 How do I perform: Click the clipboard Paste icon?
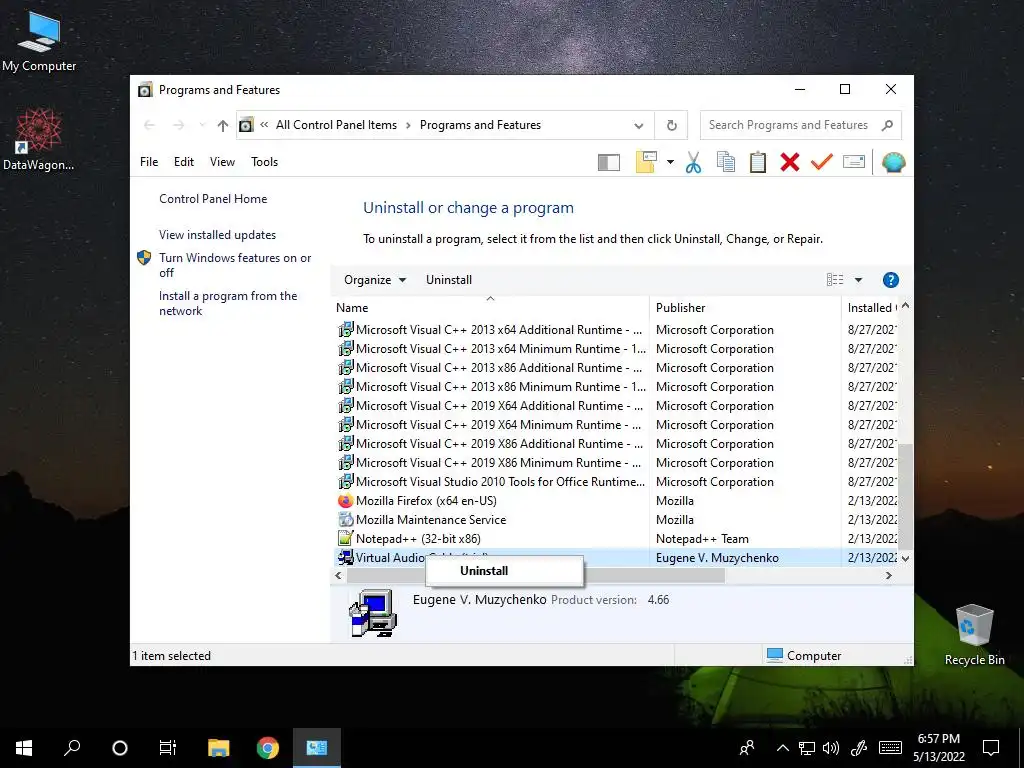click(758, 162)
